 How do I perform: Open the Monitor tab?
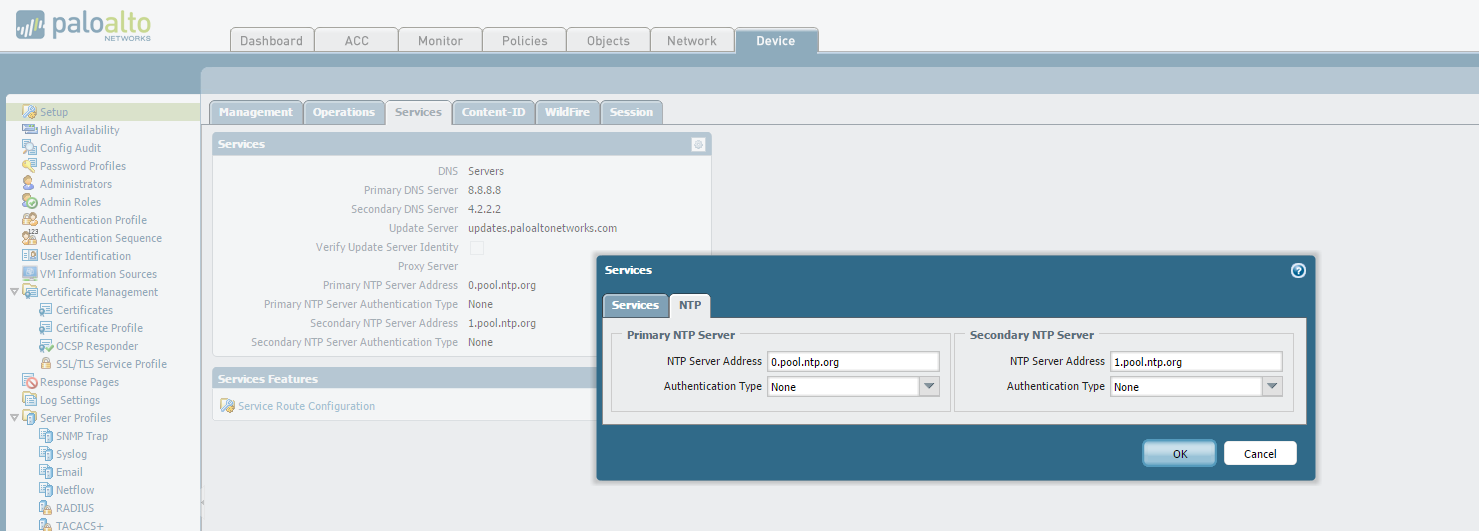440,41
